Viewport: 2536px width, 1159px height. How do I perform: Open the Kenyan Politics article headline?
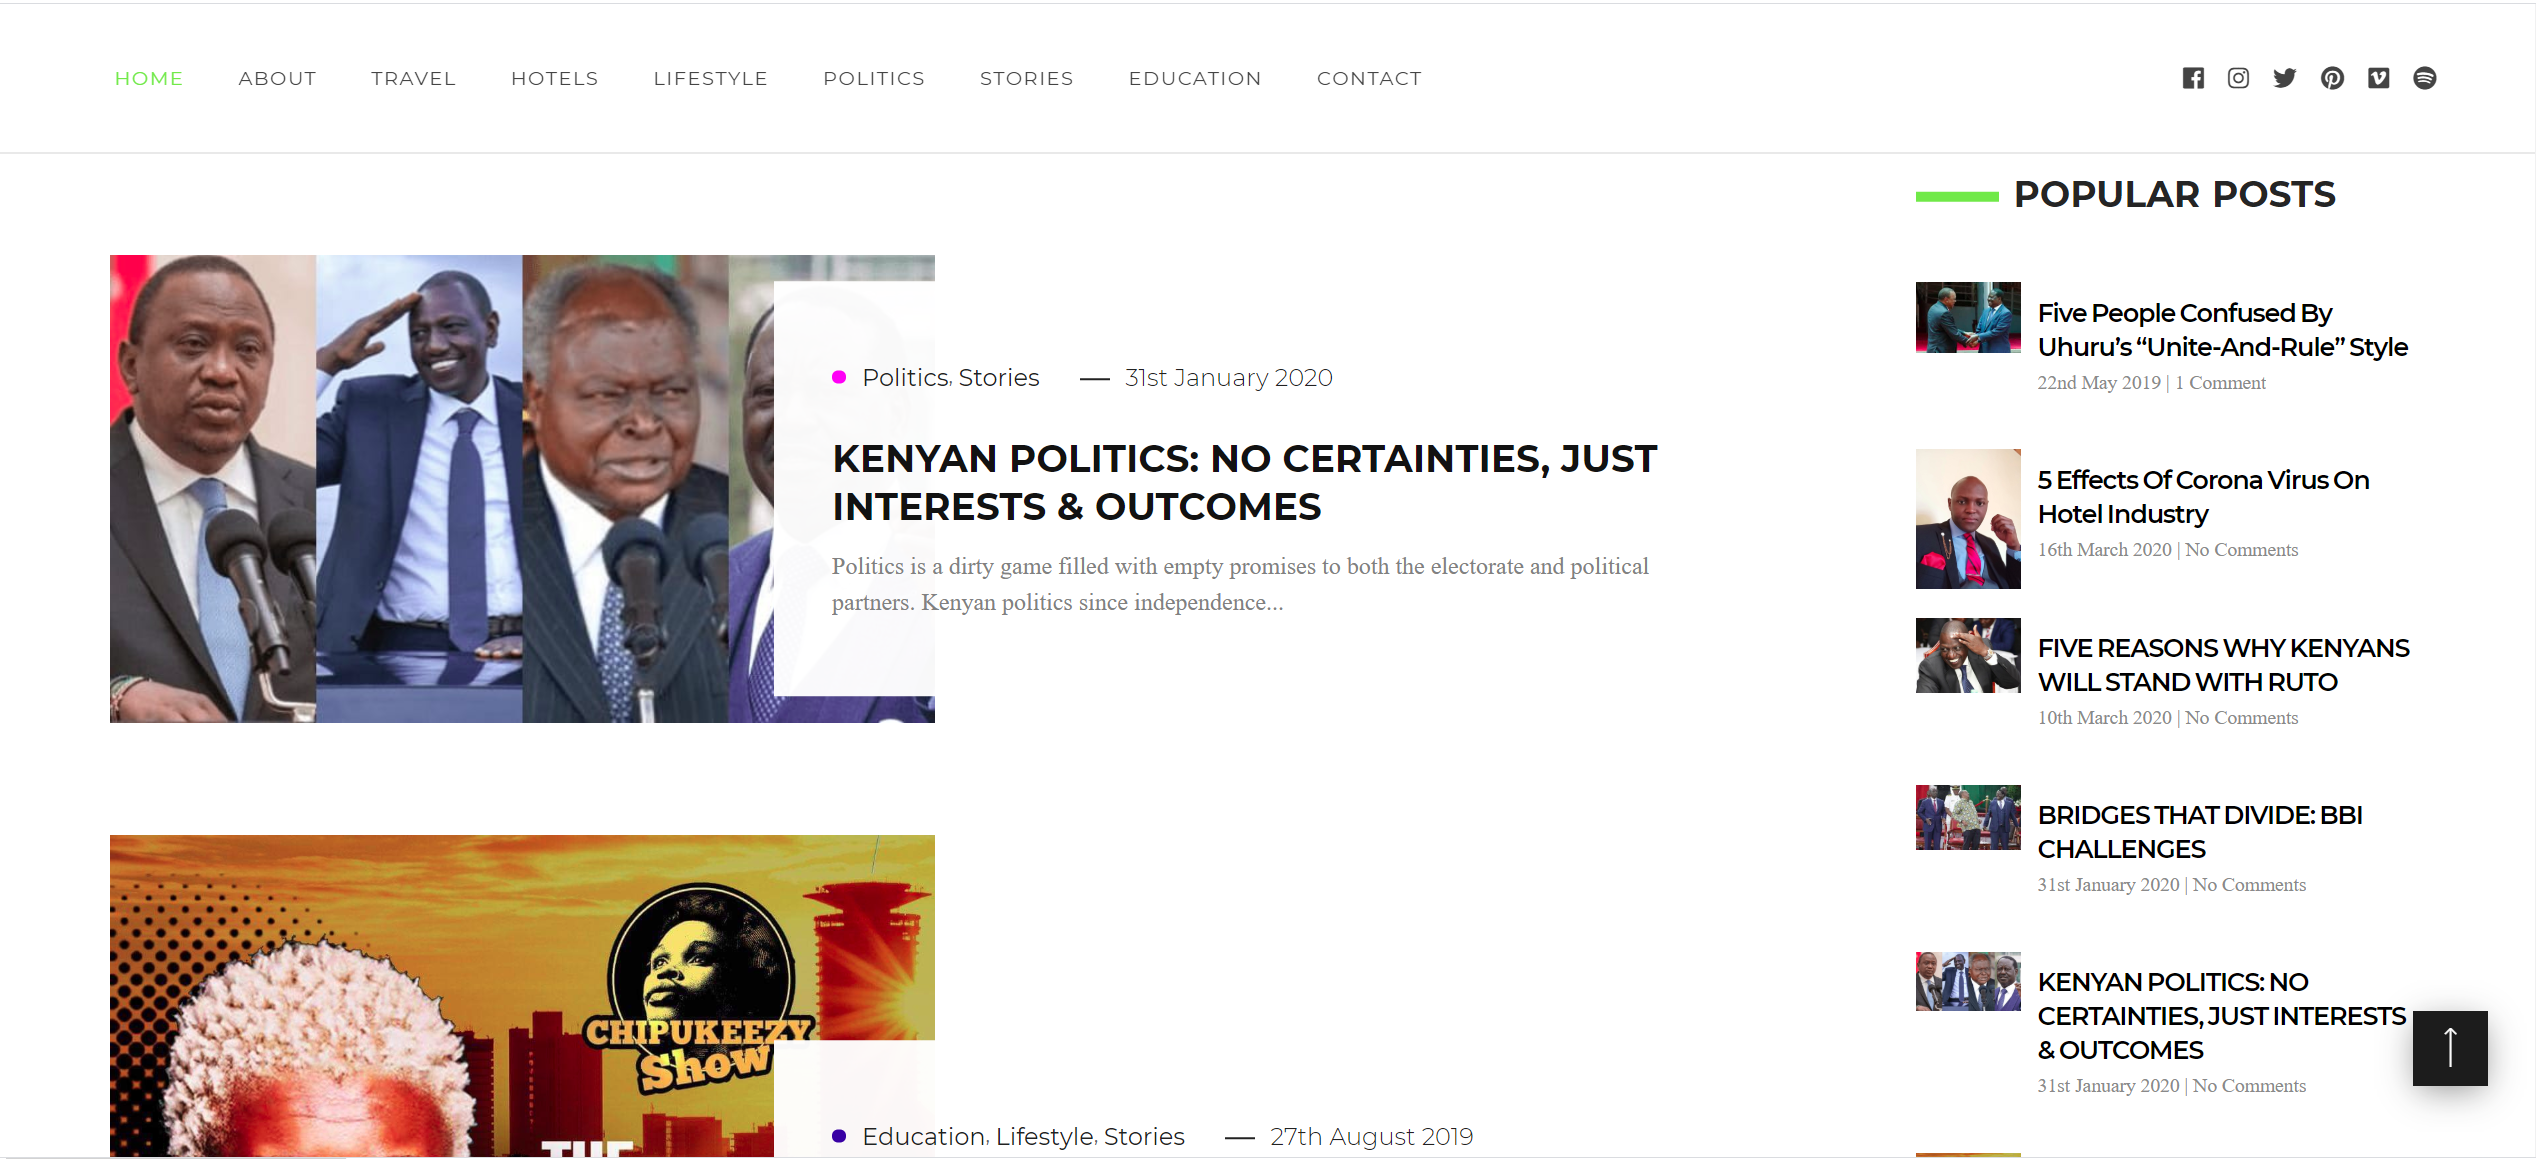[1245, 482]
